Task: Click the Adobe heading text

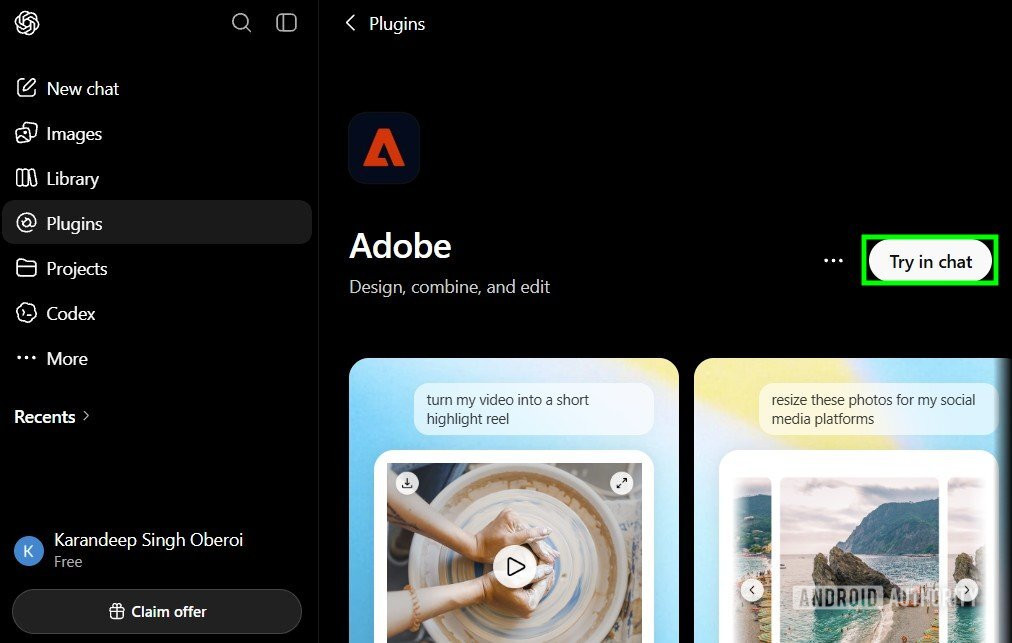Action: [400, 246]
